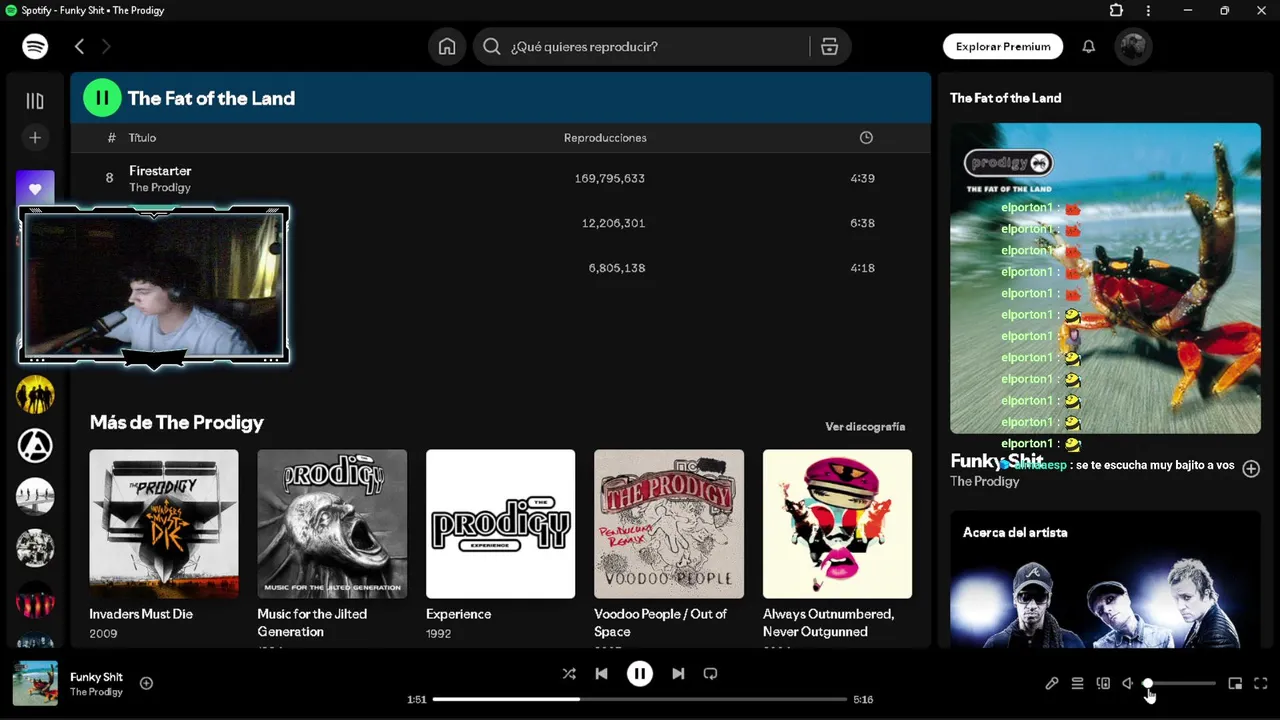Open the anarchy-symbol library item
1280x720 pixels.
click(35, 445)
